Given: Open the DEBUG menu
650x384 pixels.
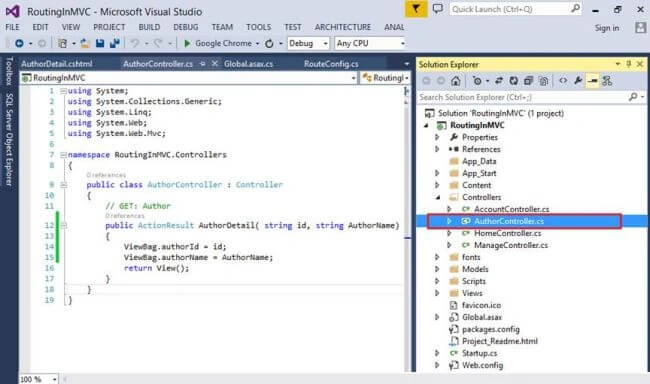Looking at the screenshot, I should (186, 27).
